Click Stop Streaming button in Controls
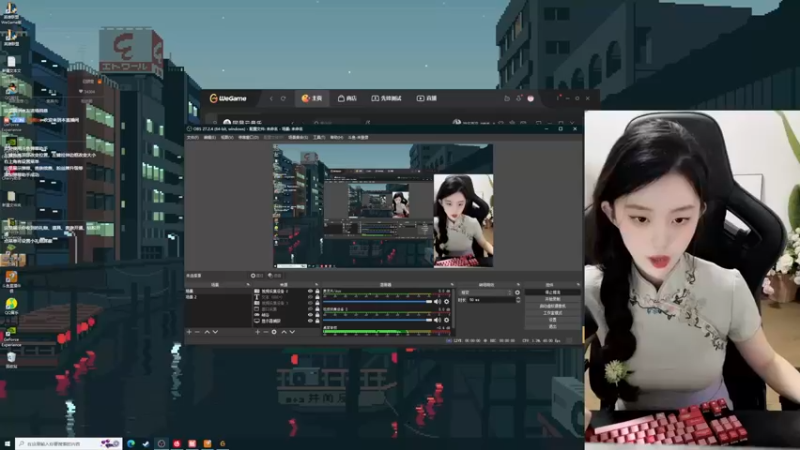The image size is (800, 450). click(553, 292)
